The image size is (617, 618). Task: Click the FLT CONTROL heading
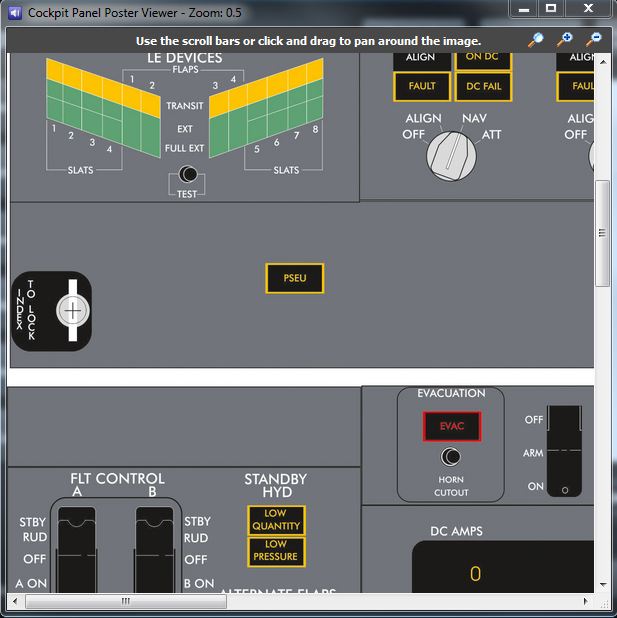tap(117, 478)
